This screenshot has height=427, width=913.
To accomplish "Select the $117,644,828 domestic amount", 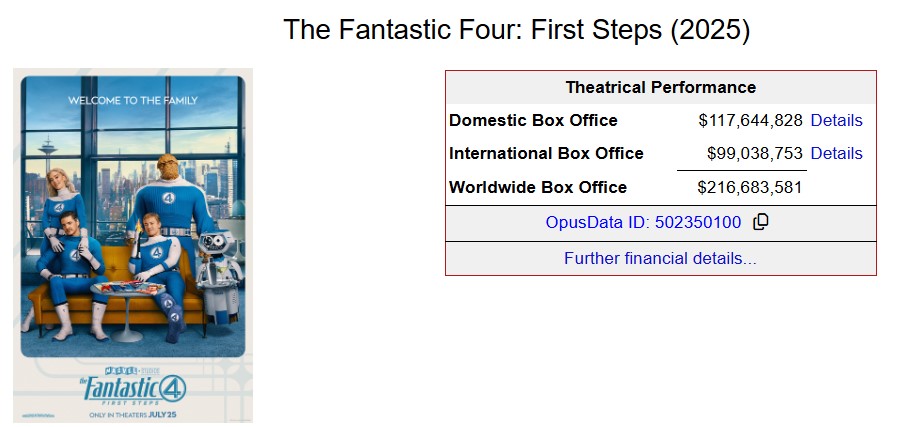I will pos(750,121).
